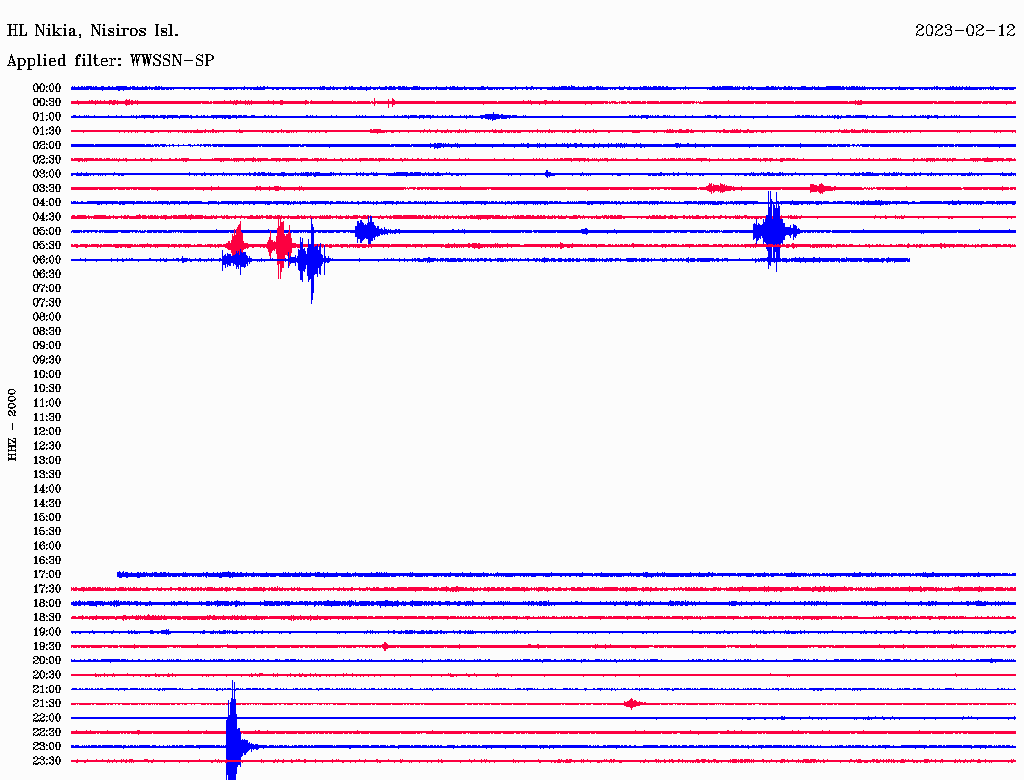Select the 02:00 time label
The height and width of the screenshot is (780, 1024).
pos(47,146)
